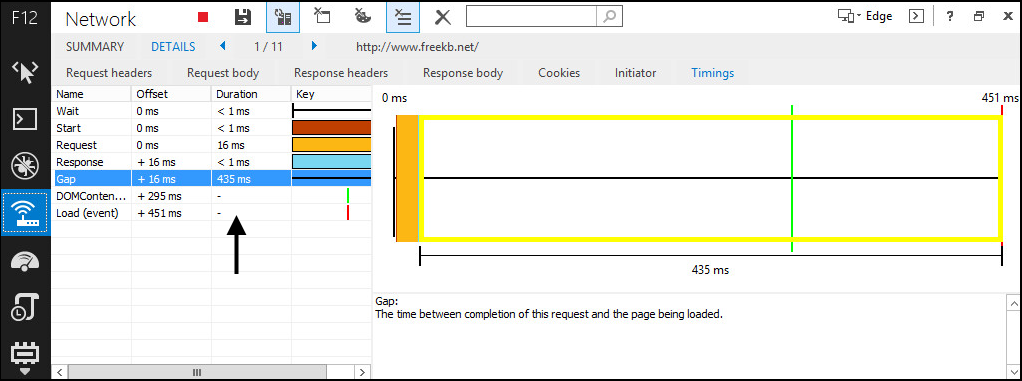Click the clear cookies icon

(x=363, y=16)
